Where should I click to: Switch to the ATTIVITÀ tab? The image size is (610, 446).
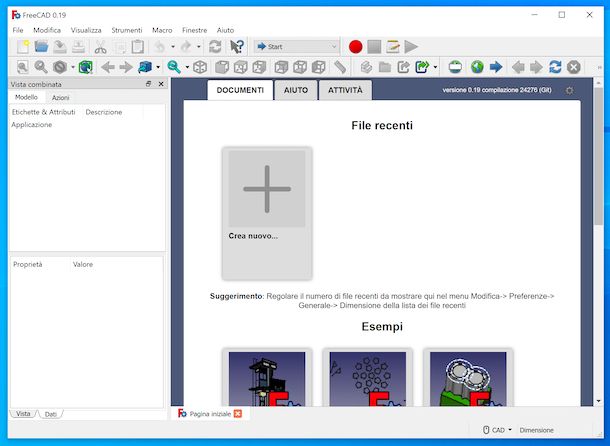coord(345,90)
